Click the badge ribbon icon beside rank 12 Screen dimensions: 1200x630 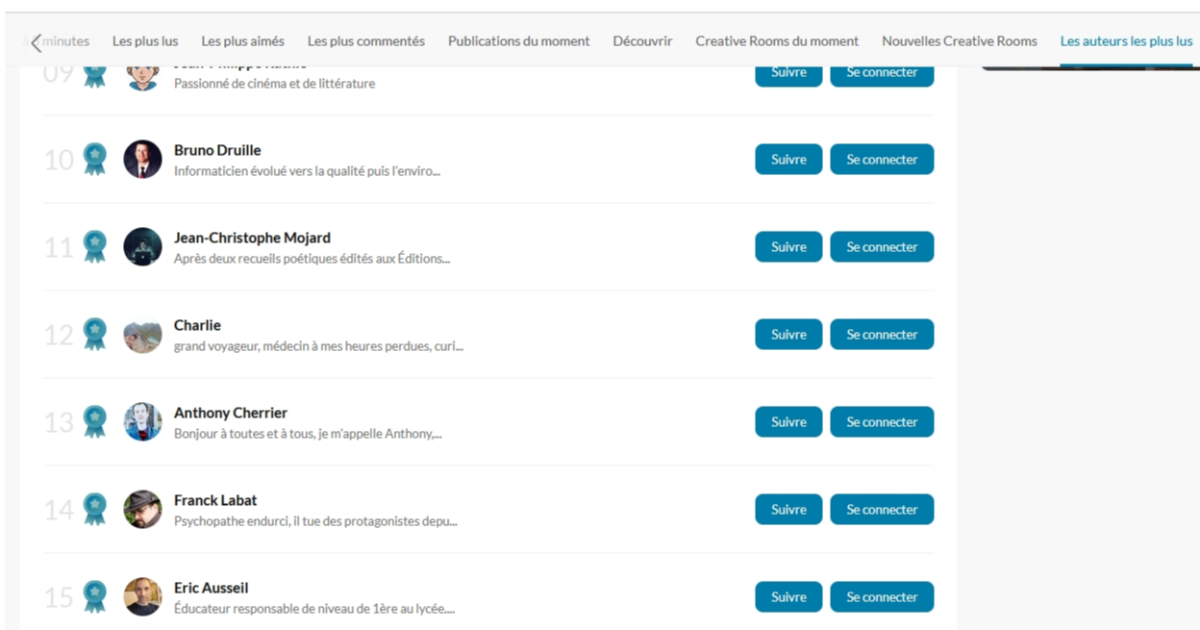click(x=95, y=334)
